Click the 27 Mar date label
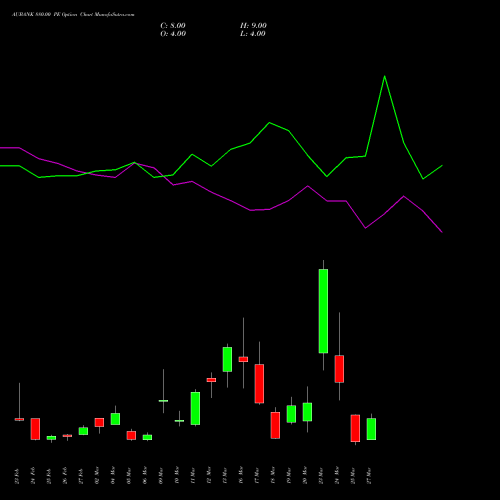 [x=369, y=476]
